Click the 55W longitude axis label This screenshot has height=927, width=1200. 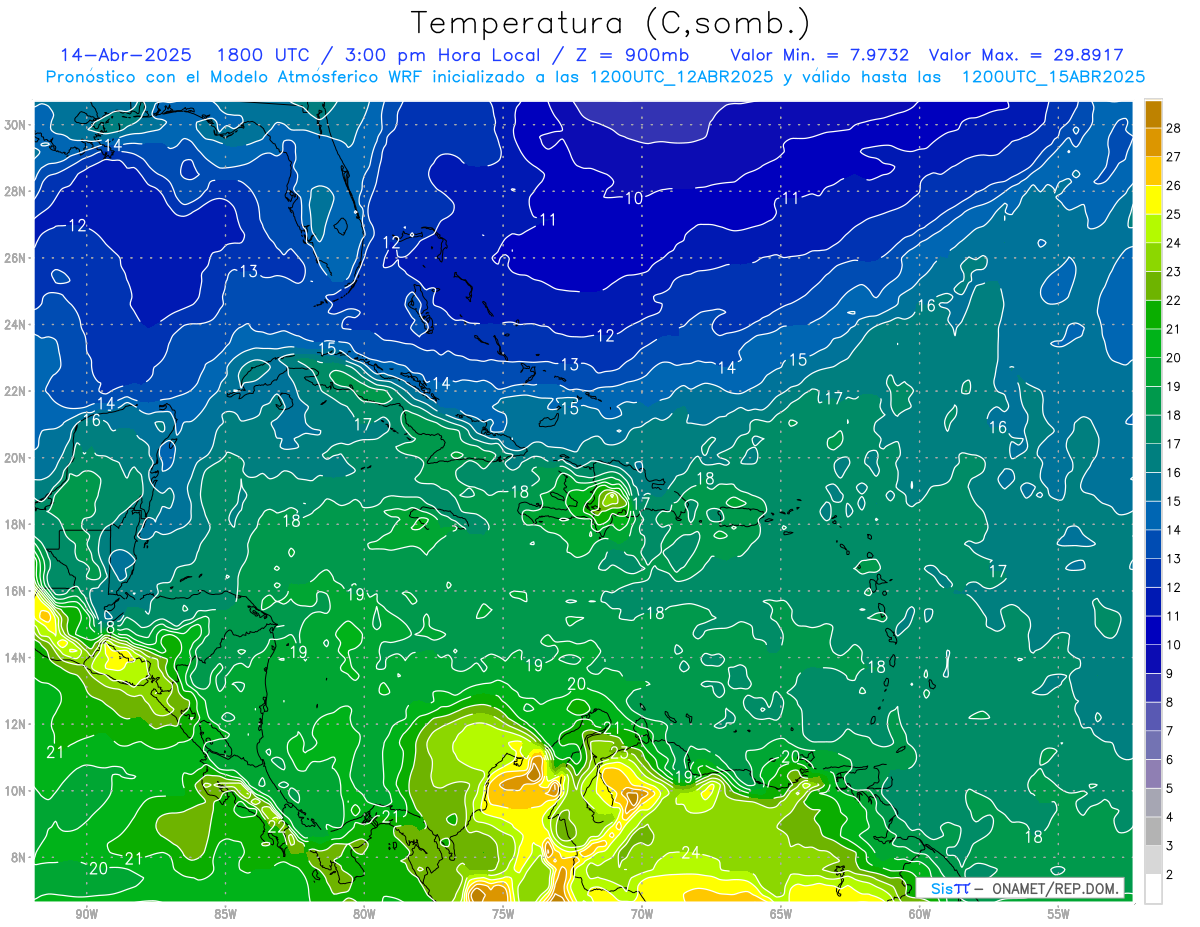(x=1059, y=914)
